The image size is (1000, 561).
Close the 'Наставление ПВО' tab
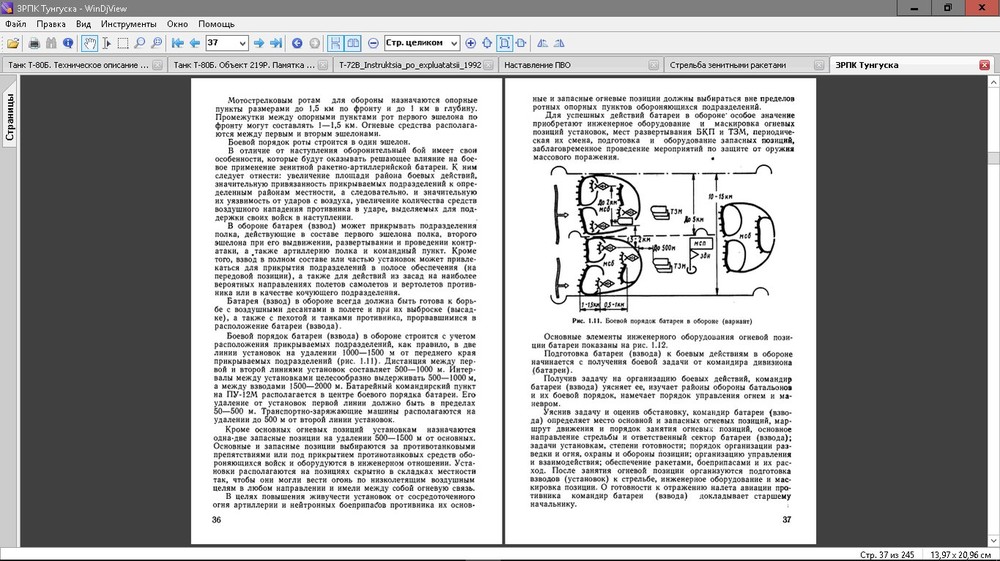pos(653,65)
